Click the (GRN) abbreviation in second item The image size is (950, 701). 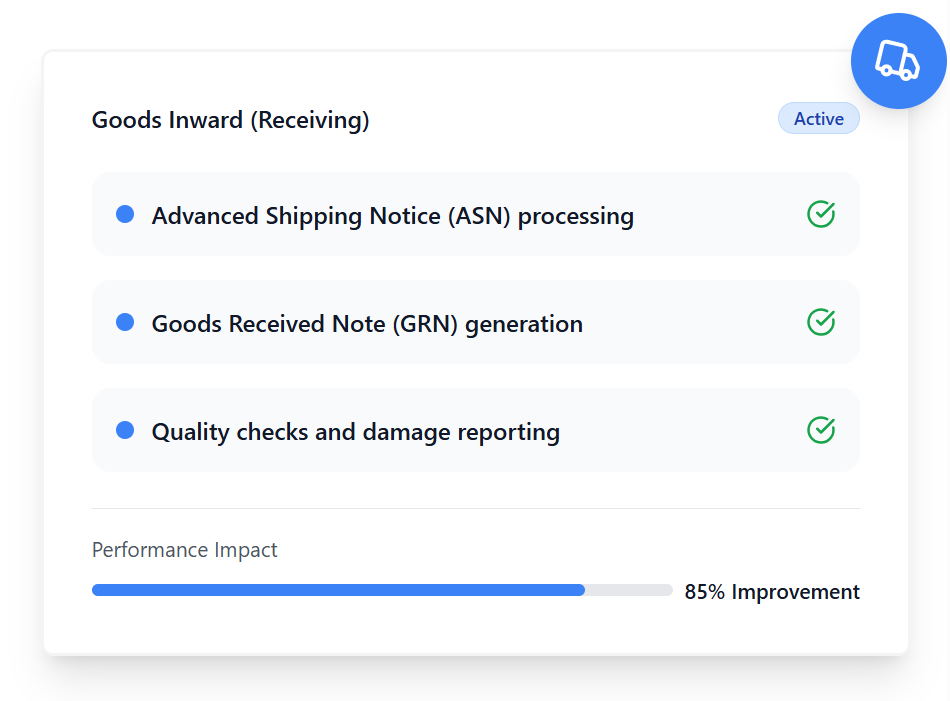427,324
